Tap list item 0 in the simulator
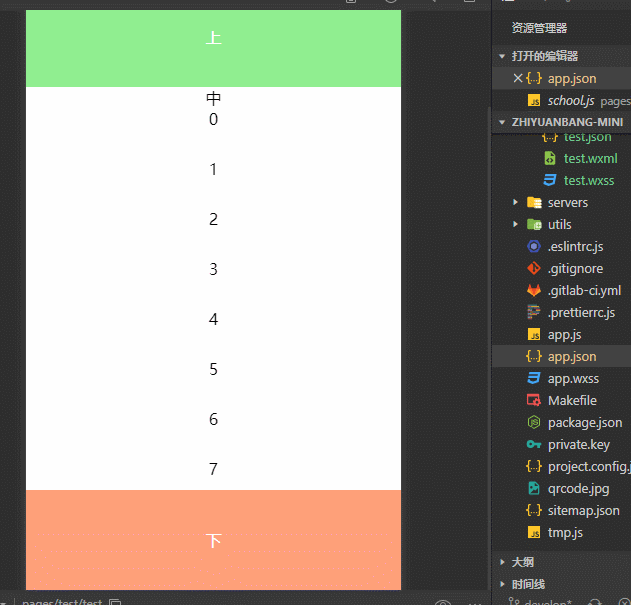Image resolution: width=631 pixels, height=605 pixels. point(213,119)
